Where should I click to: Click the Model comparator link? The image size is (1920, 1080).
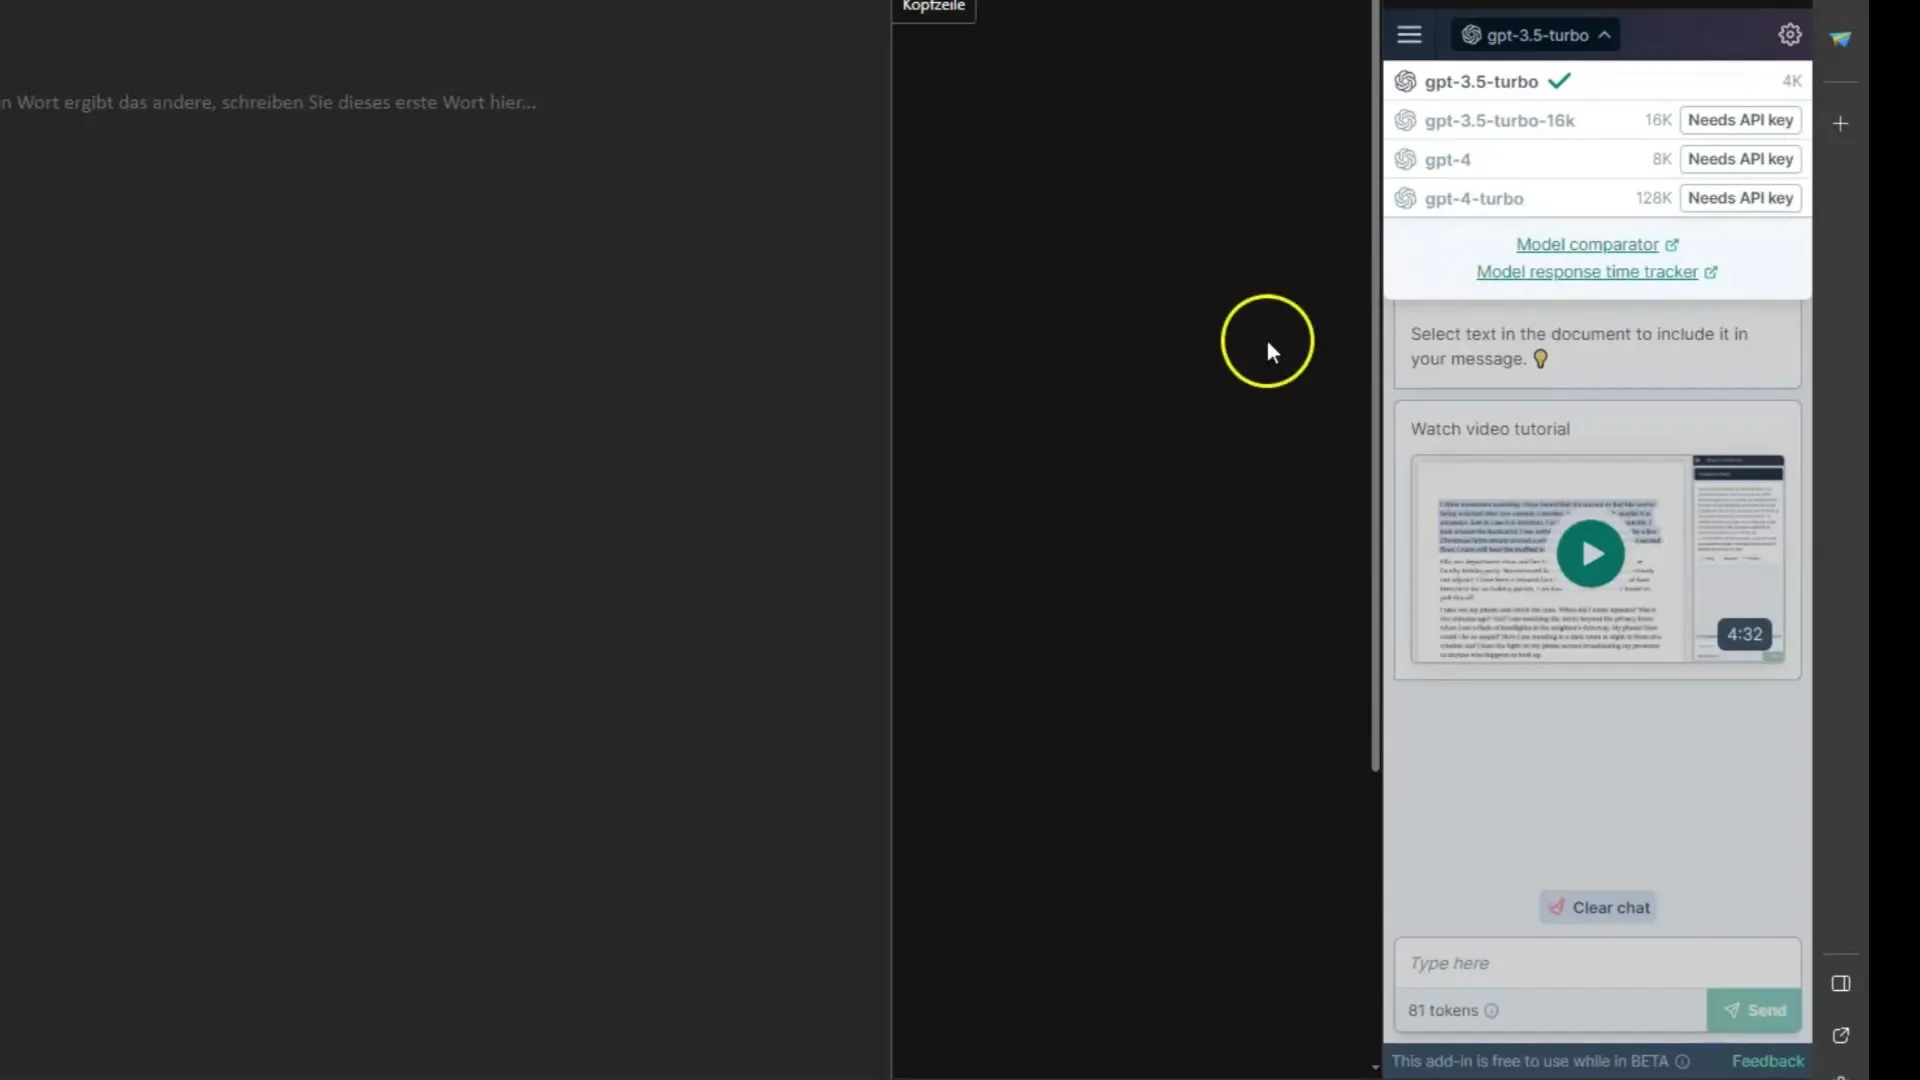[1588, 244]
